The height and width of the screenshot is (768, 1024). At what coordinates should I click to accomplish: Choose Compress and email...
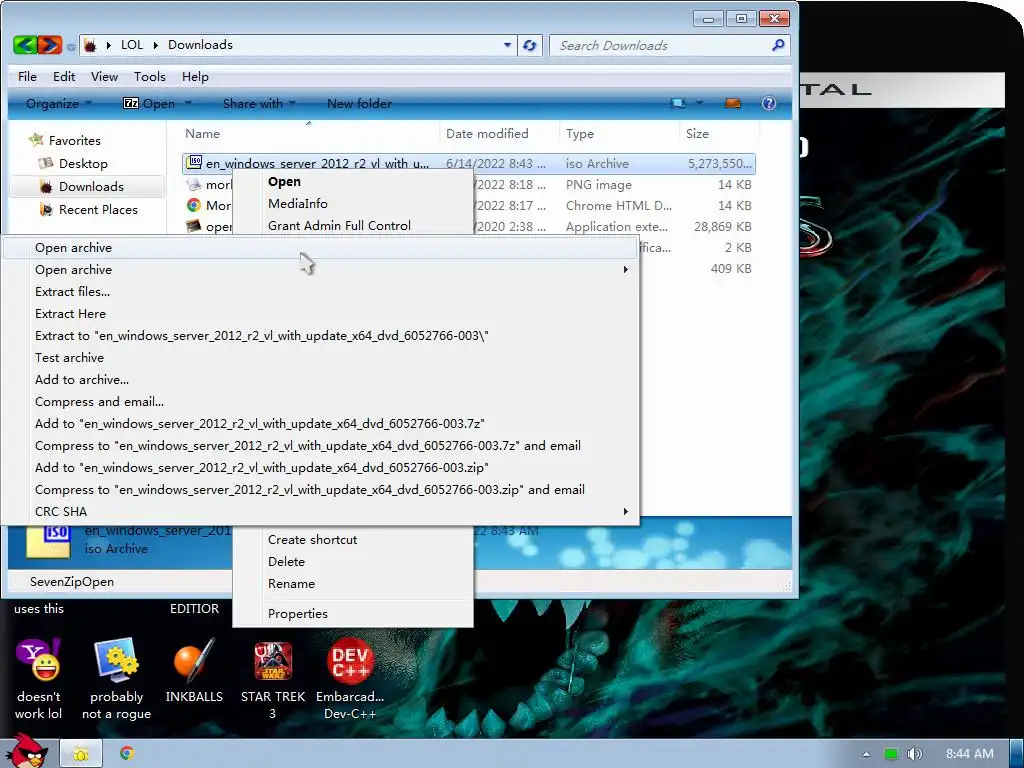pyautogui.click(x=320, y=402)
